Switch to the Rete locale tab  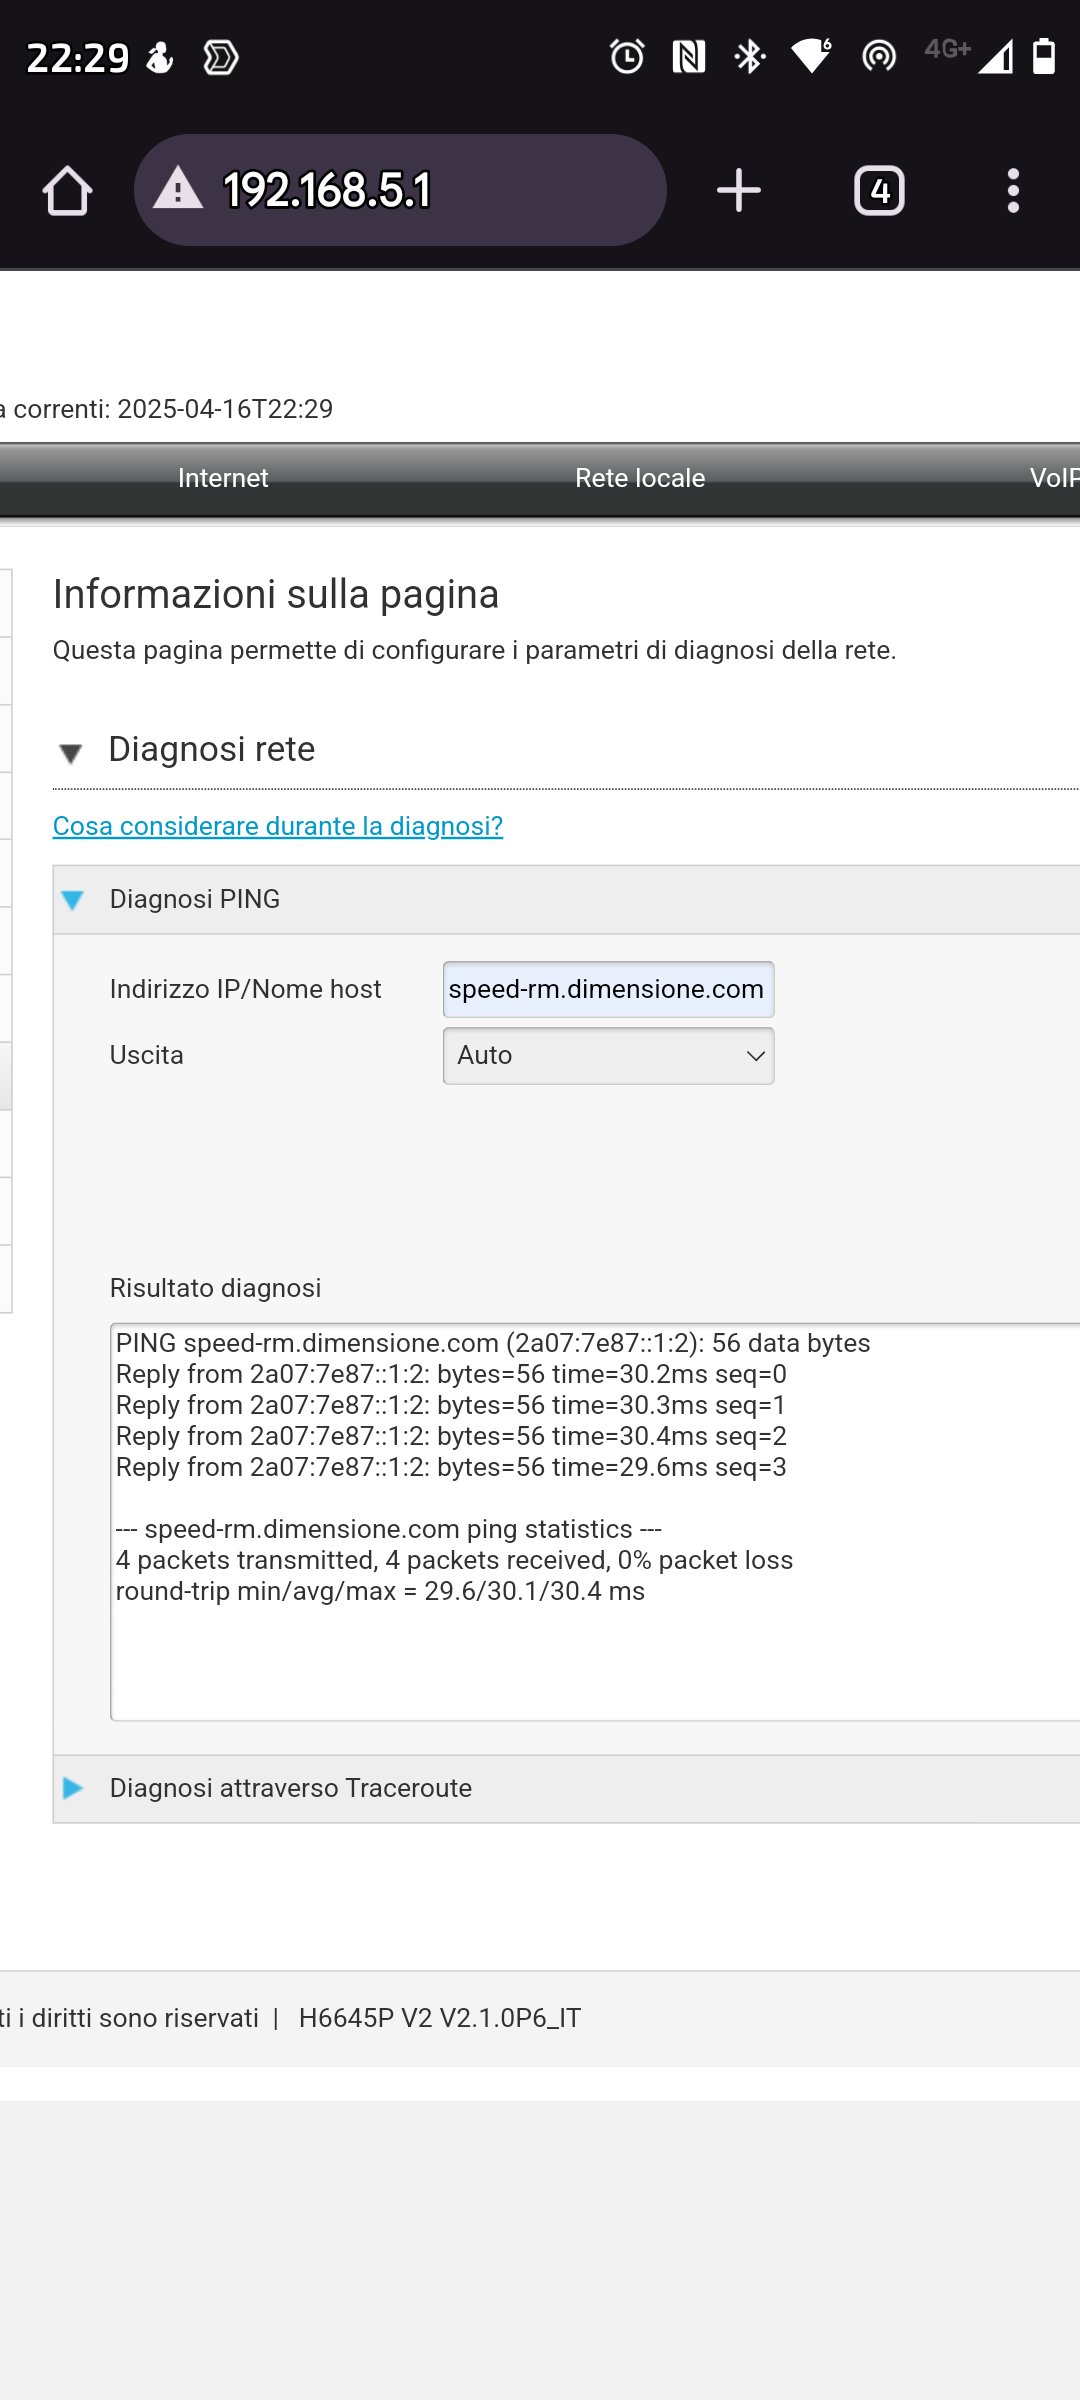[640, 478]
